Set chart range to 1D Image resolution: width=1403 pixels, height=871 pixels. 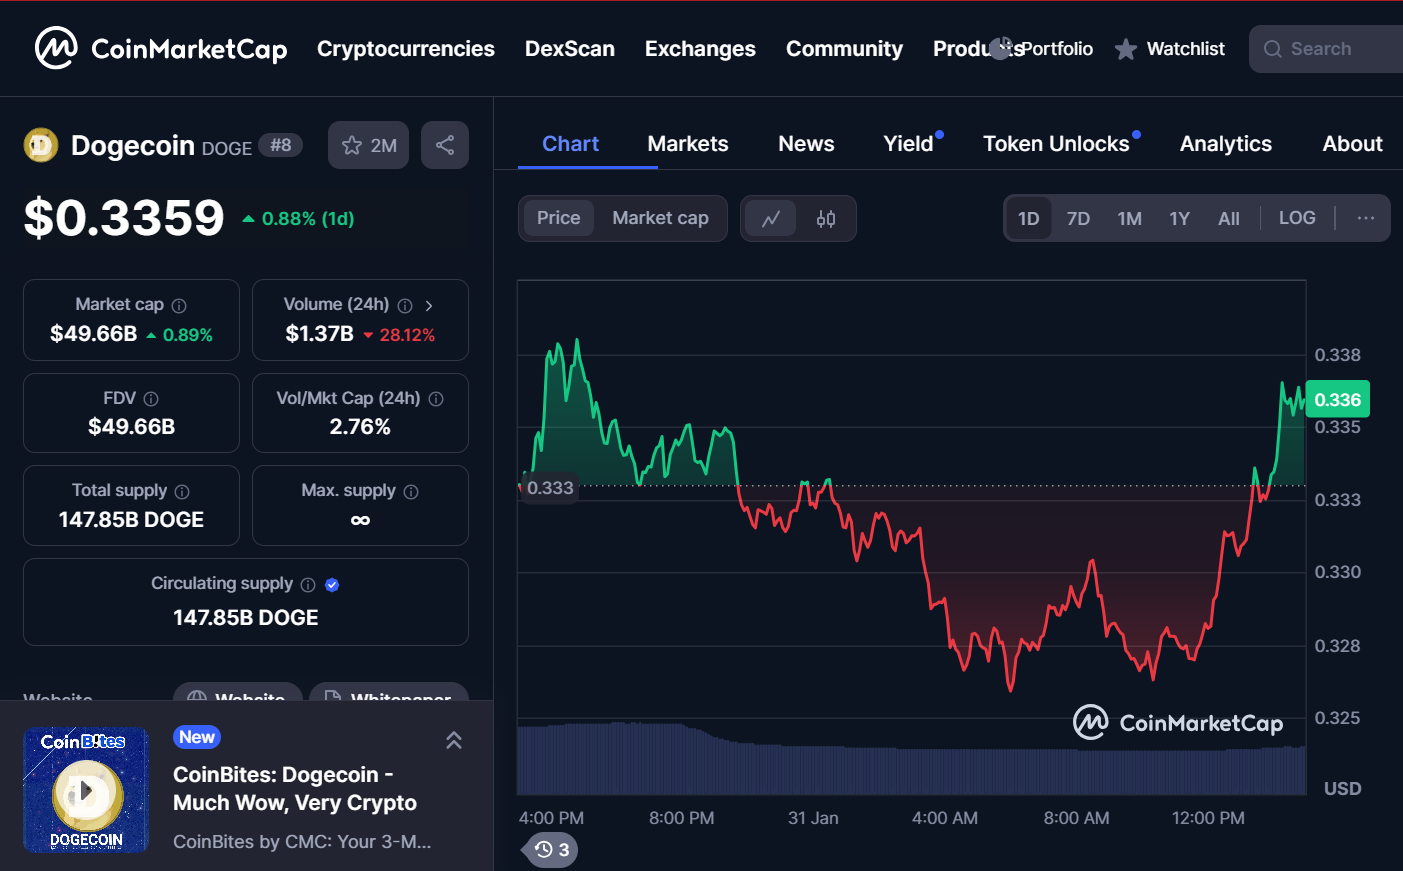pyautogui.click(x=1028, y=218)
